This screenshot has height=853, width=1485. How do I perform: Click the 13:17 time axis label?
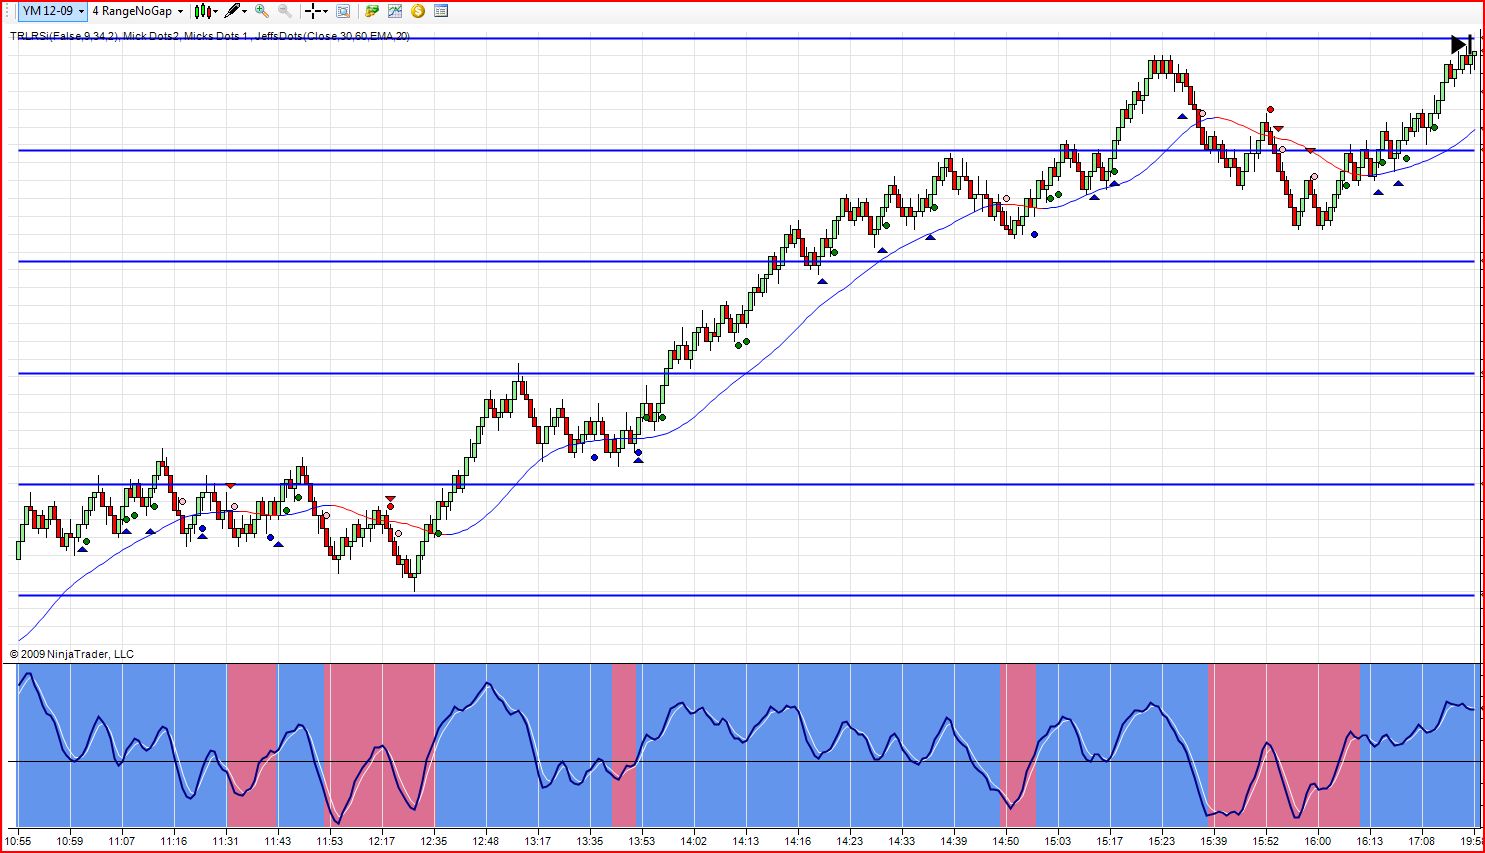click(x=538, y=841)
